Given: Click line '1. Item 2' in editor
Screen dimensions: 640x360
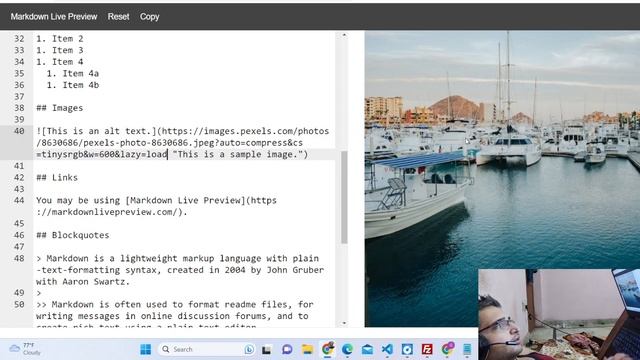Looking at the screenshot, I should click(60, 39).
